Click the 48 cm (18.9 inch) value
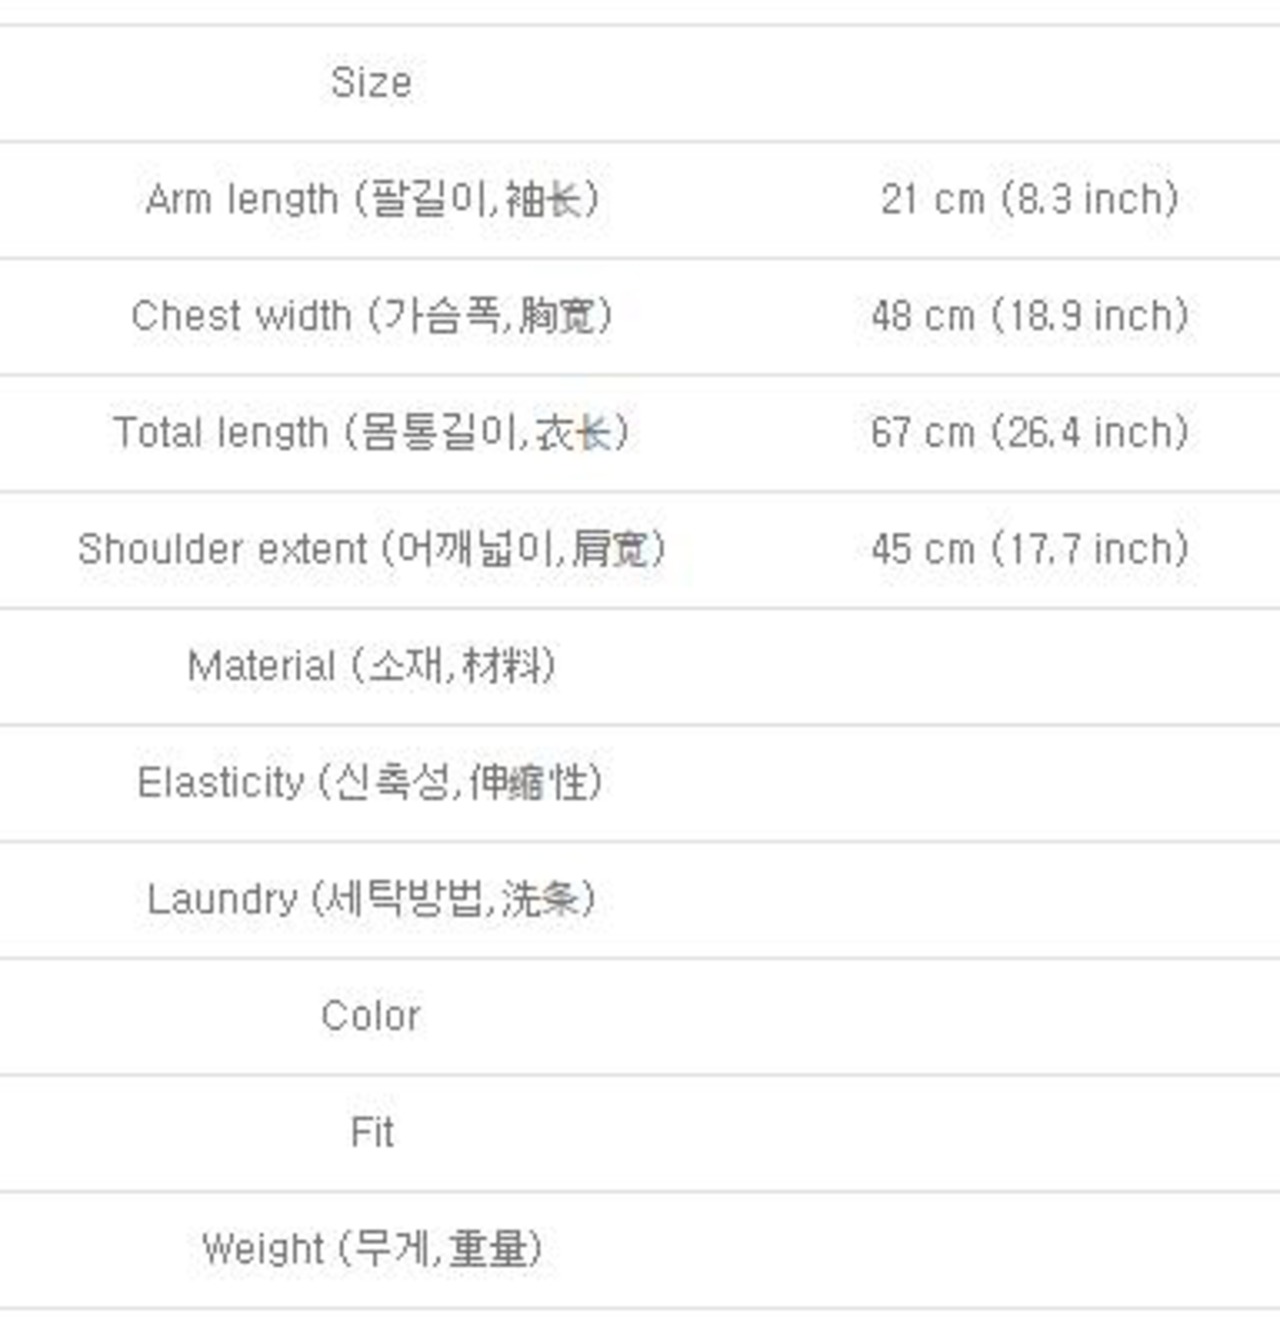 (1029, 316)
